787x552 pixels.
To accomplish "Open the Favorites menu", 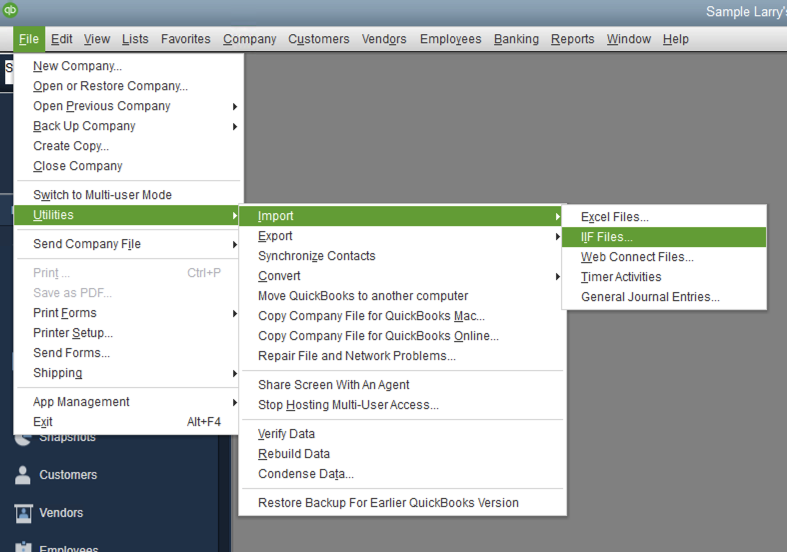I will [186, 39].
